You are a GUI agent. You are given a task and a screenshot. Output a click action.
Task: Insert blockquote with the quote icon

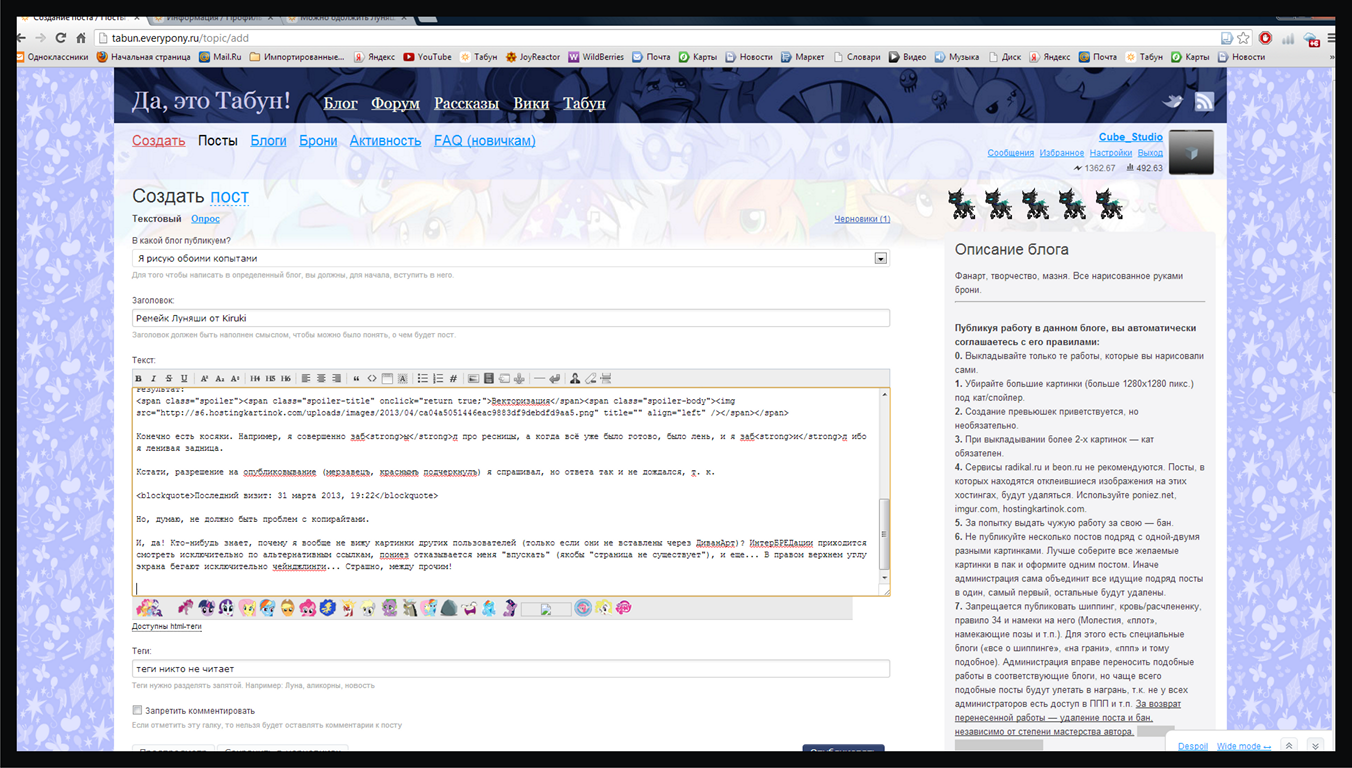356,378
